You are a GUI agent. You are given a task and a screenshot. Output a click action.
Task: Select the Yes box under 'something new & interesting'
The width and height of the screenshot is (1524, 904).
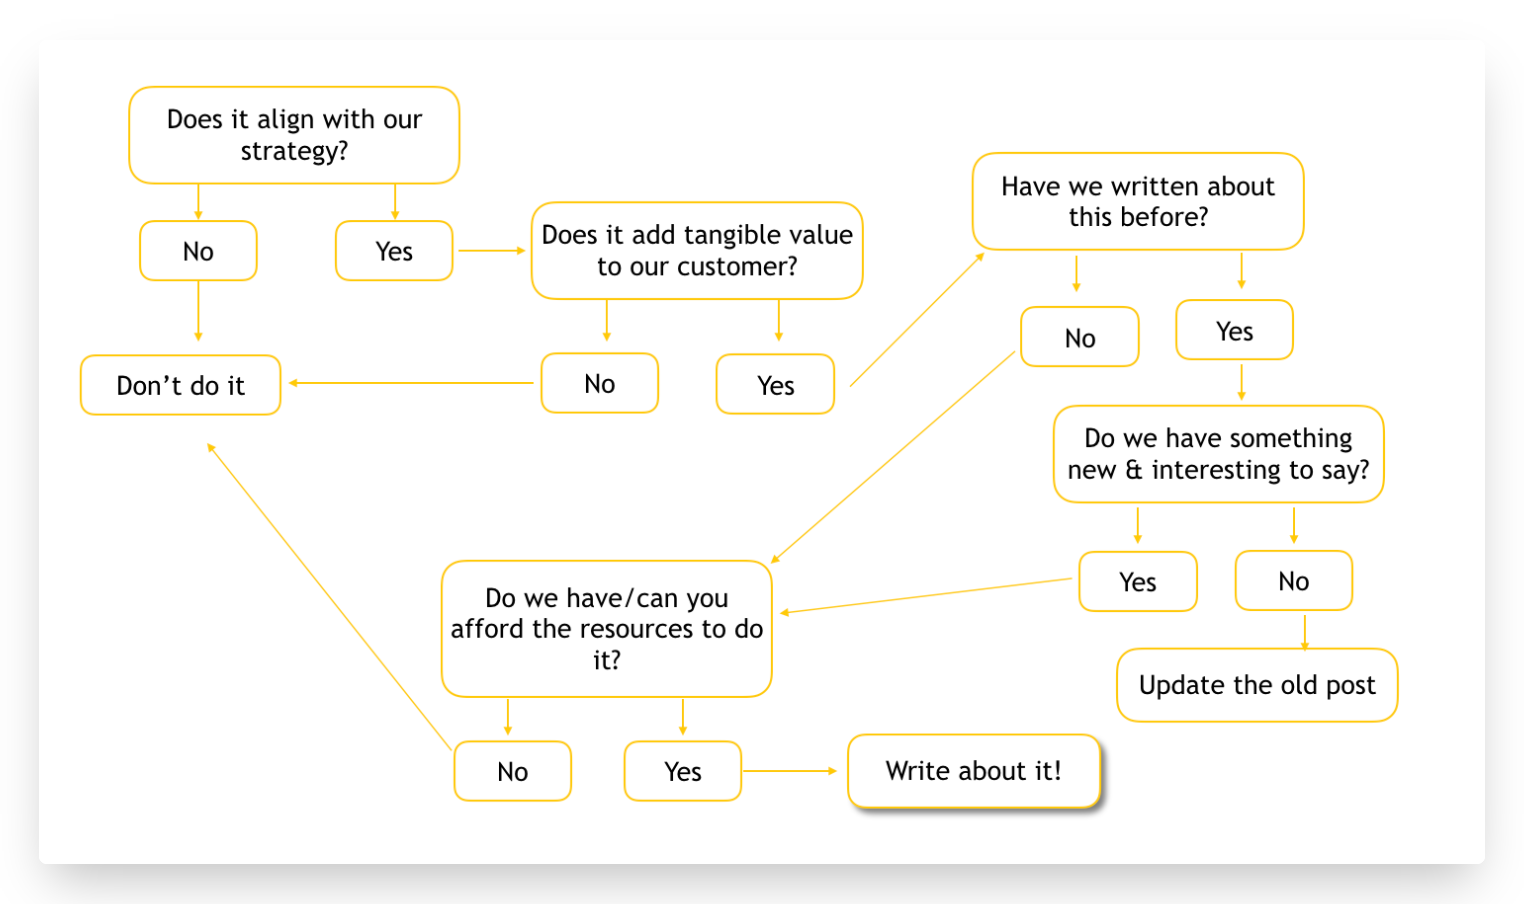1138,581
